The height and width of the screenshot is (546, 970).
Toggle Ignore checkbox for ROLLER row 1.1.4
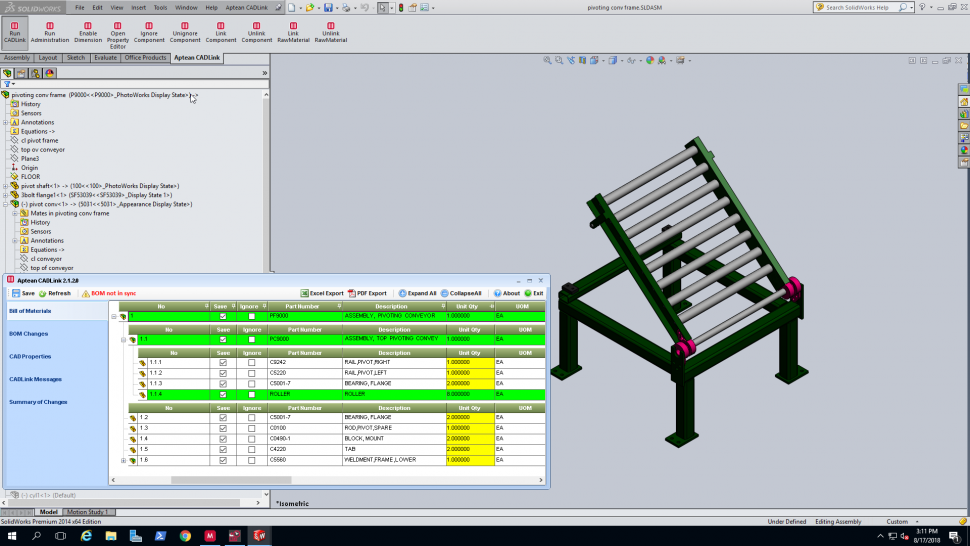coord(251,394)
